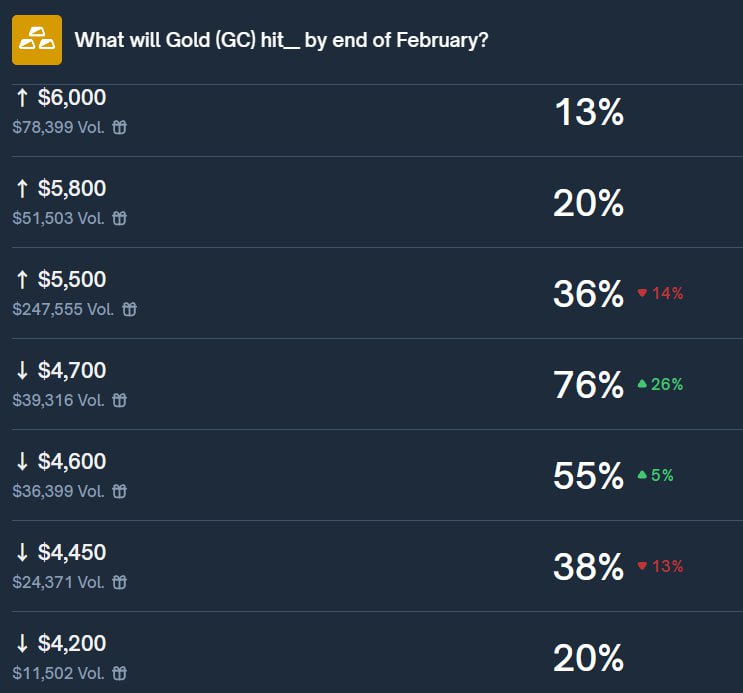Open the ↓ $4,450 outcome
Image resolution: width=743 pixels, height=693 pixels.
61,552
